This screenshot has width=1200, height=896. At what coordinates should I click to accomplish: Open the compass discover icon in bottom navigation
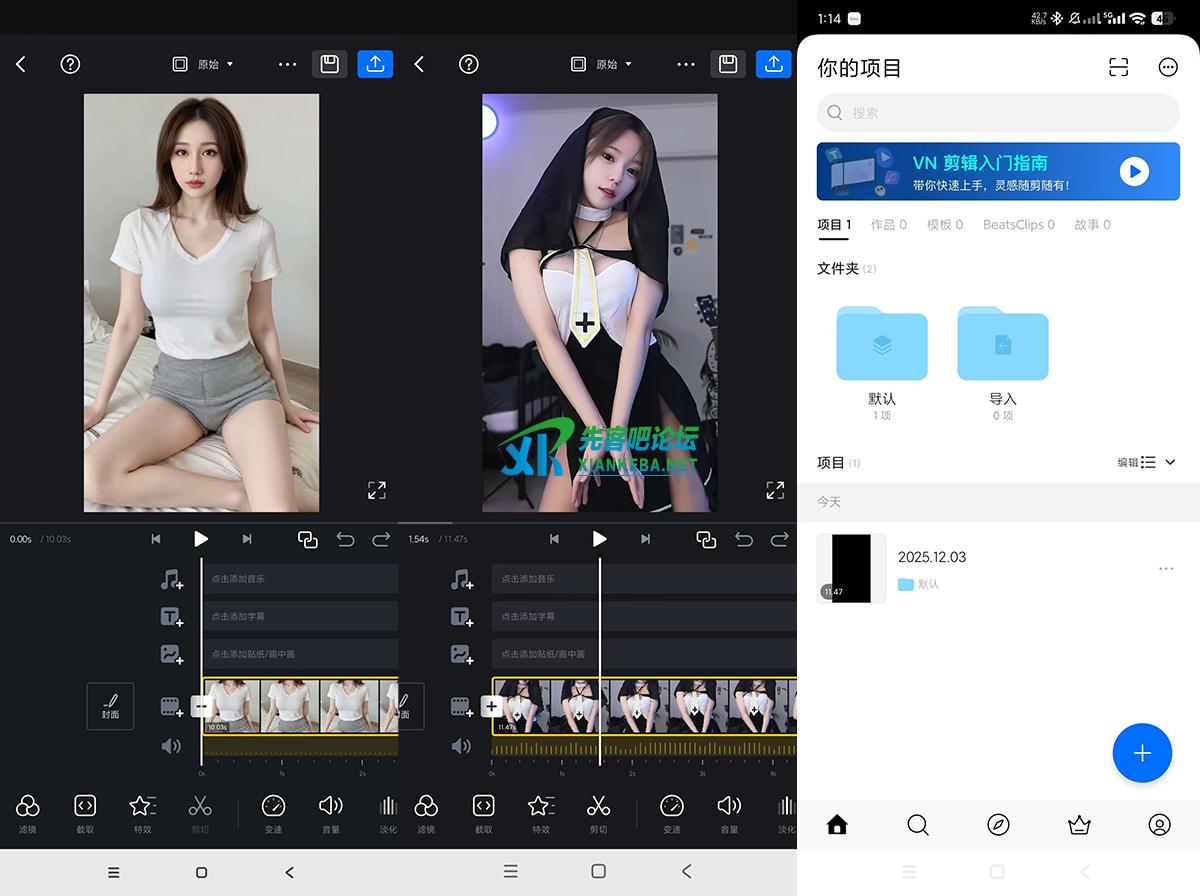(x=998, y=825)
